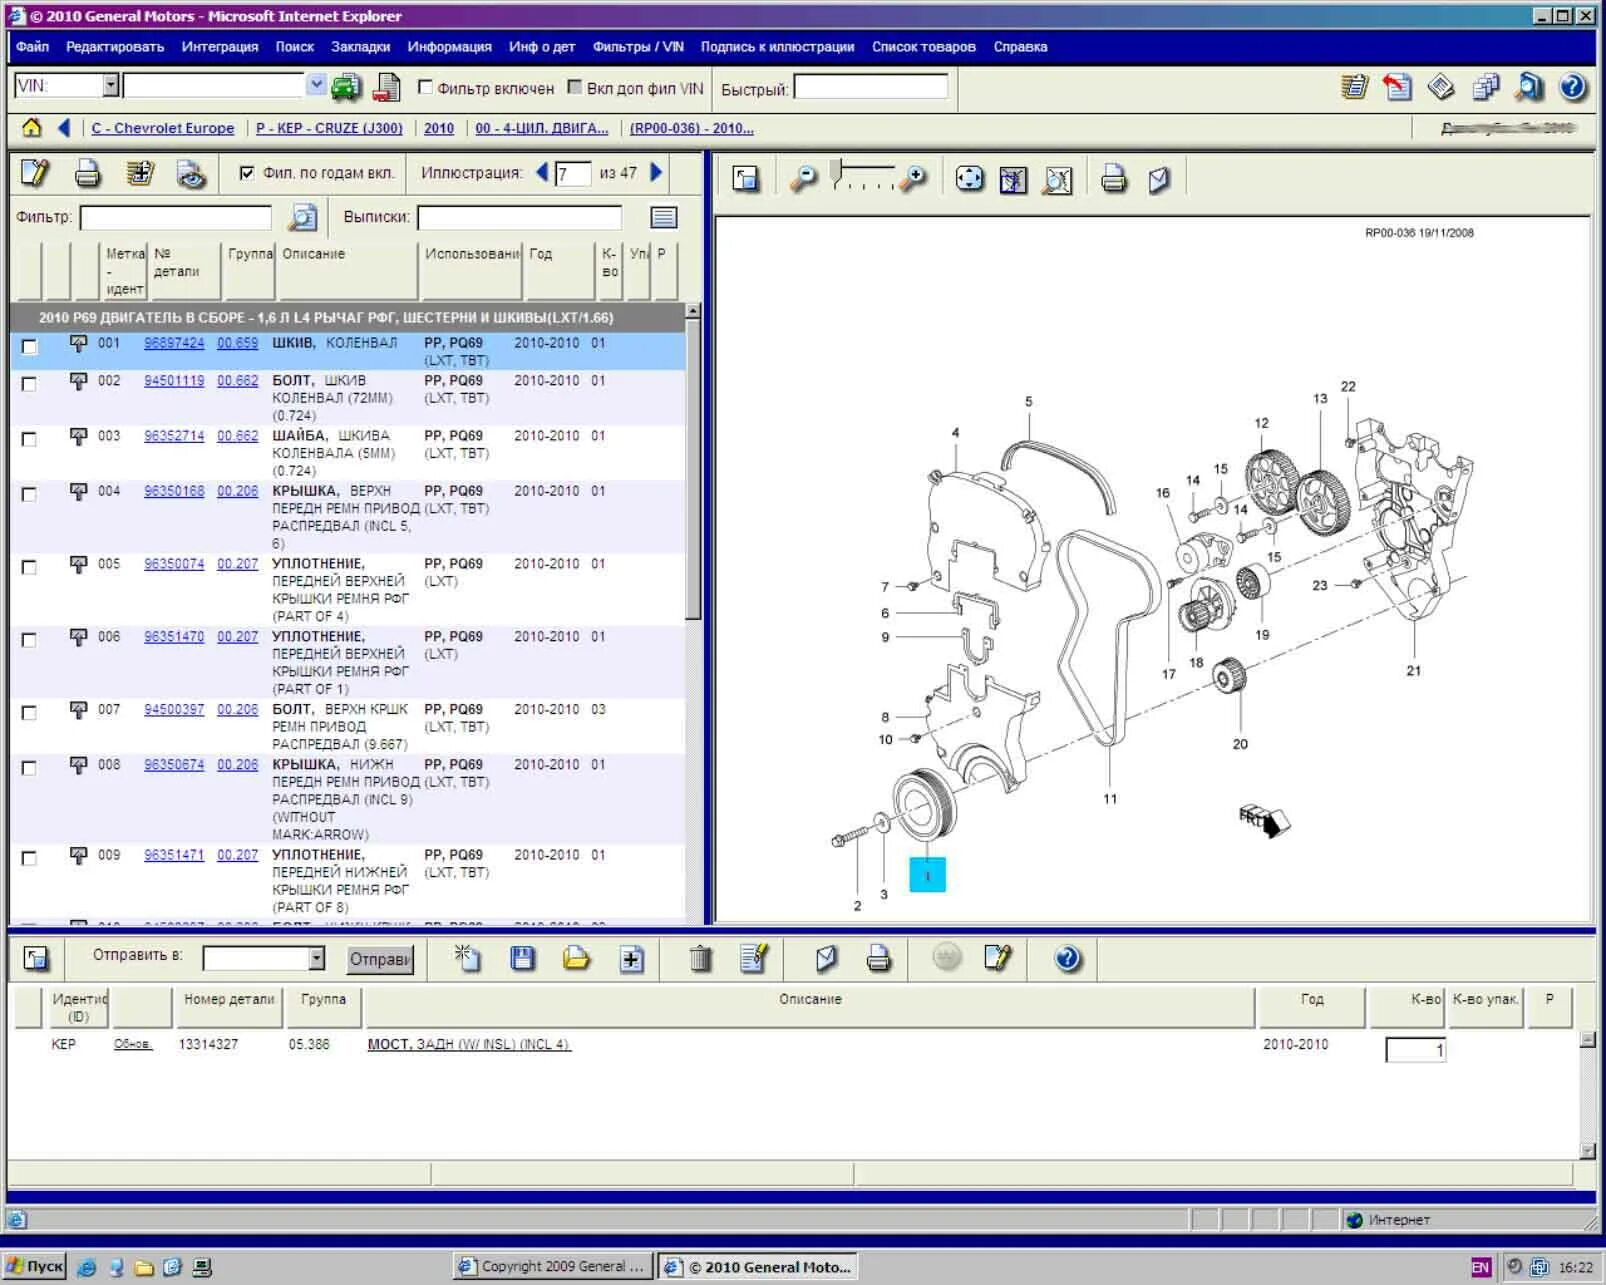This screenshot has height=1285, width=1606.
Task: Open the Фильтры / VIN menu
Action: (x=638, y=47)
